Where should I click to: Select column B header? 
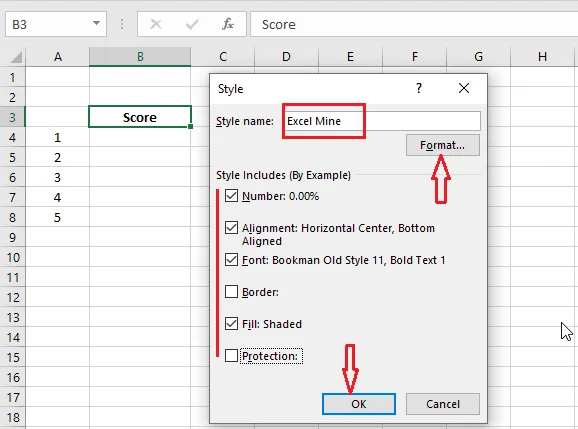pyautogui.click(x=140, y=57)
